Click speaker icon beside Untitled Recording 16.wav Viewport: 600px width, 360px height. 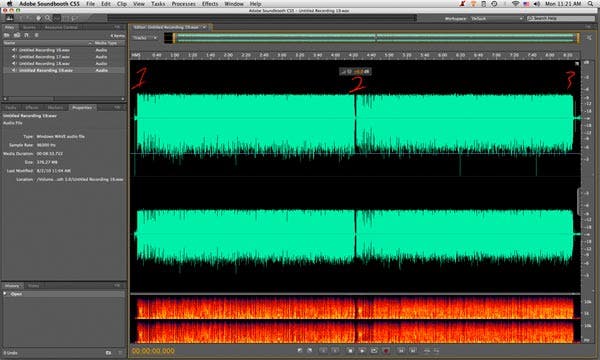[14, 50]
